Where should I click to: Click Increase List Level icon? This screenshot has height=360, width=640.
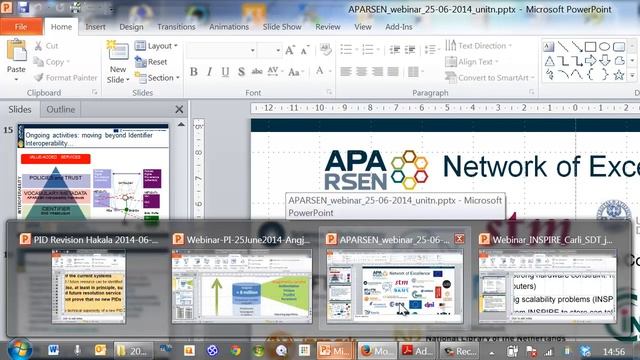pyautogui.click(x=410, y=50)
